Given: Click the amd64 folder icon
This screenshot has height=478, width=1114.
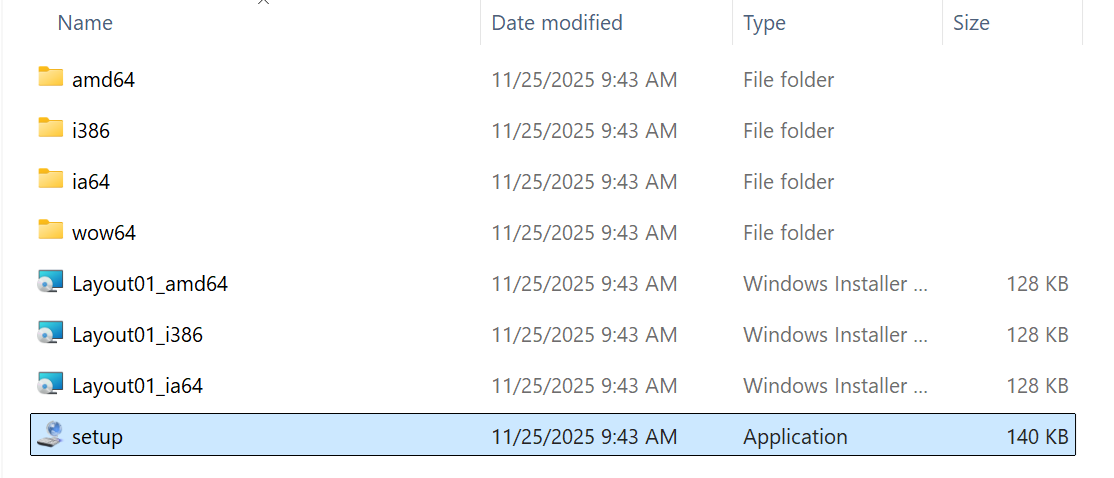Looking at the screenshot, I should tap(51, 78).
